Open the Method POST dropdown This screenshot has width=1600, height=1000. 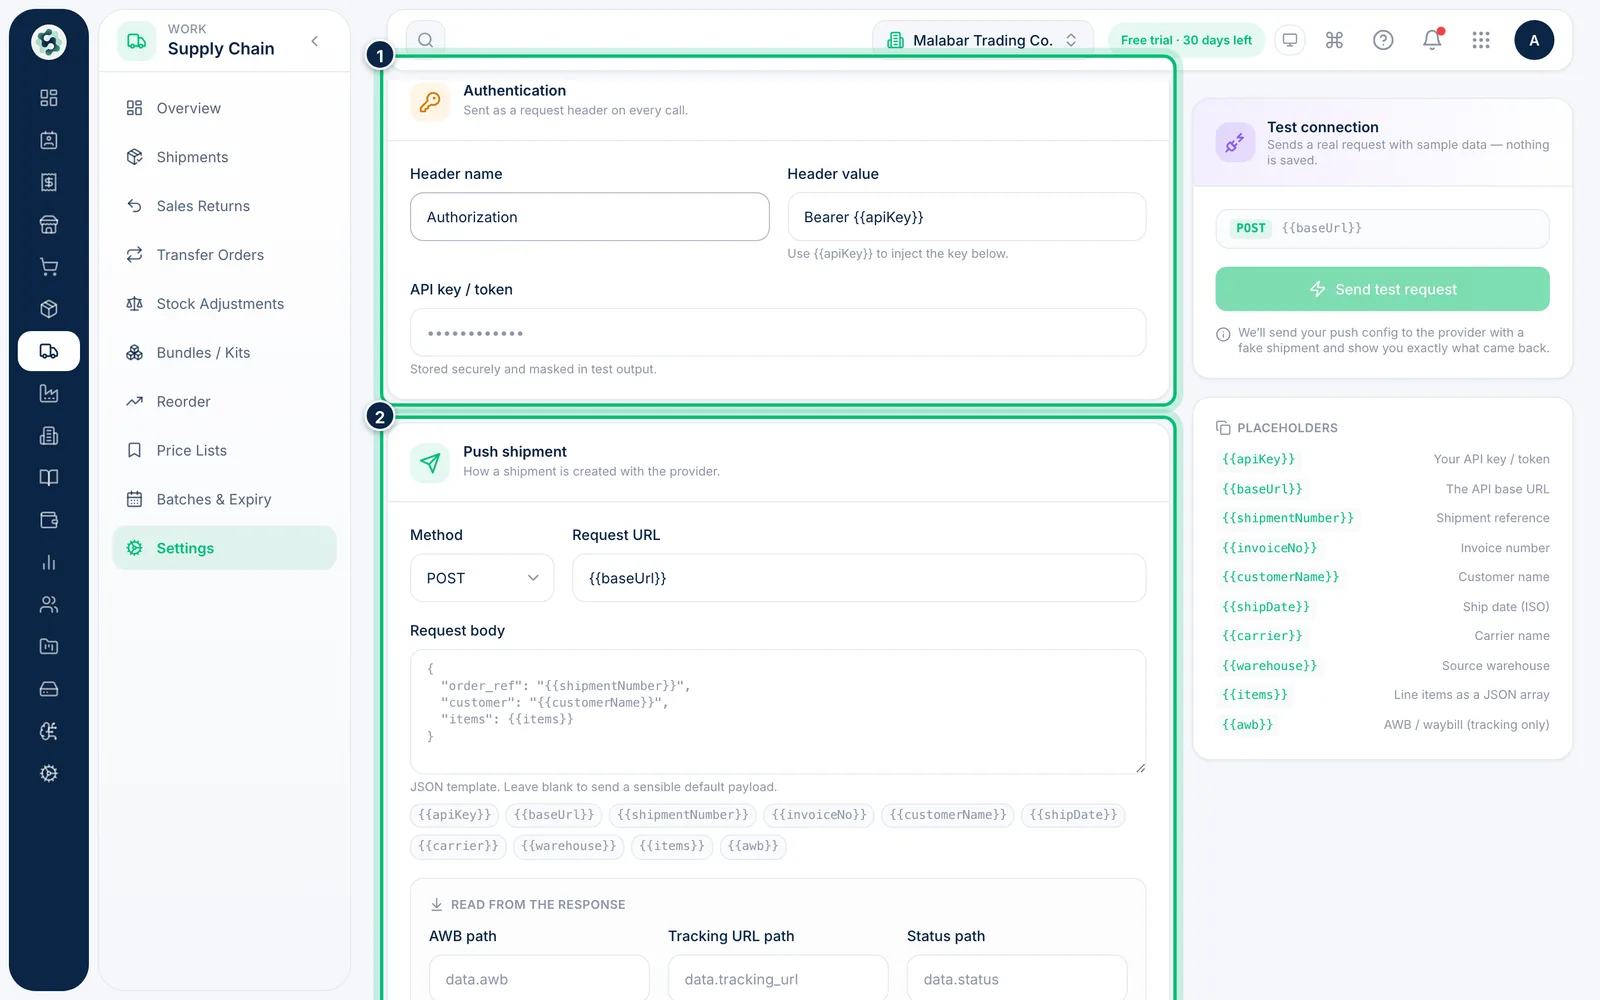[482, 578]
